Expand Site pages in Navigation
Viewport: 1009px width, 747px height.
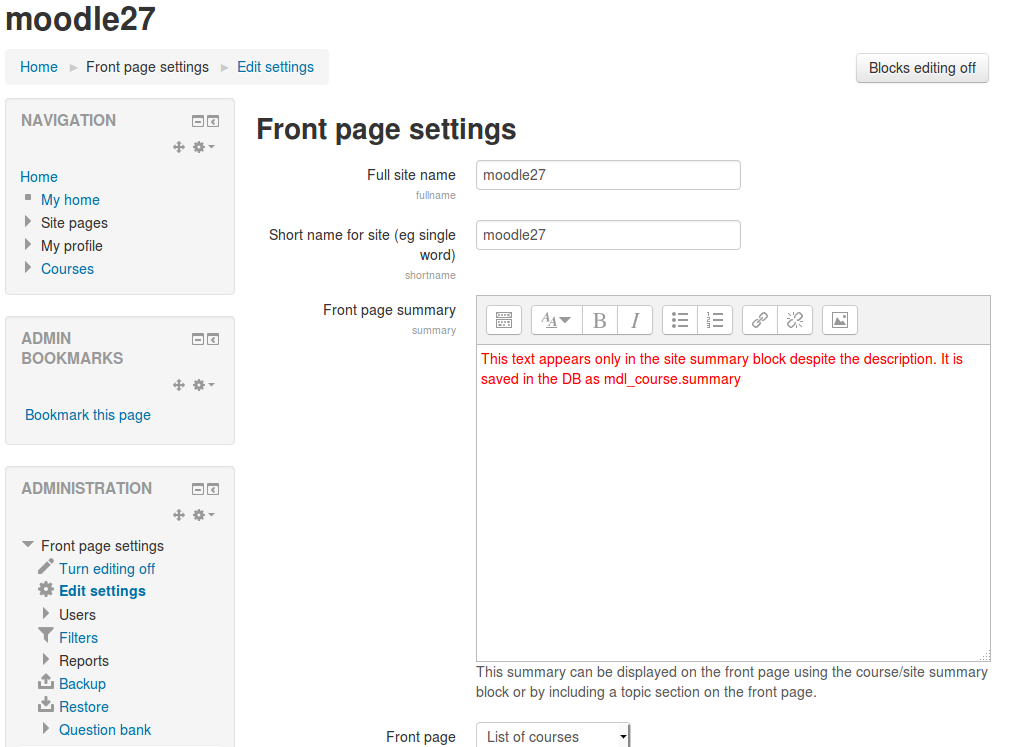click(x=28, y=221)
